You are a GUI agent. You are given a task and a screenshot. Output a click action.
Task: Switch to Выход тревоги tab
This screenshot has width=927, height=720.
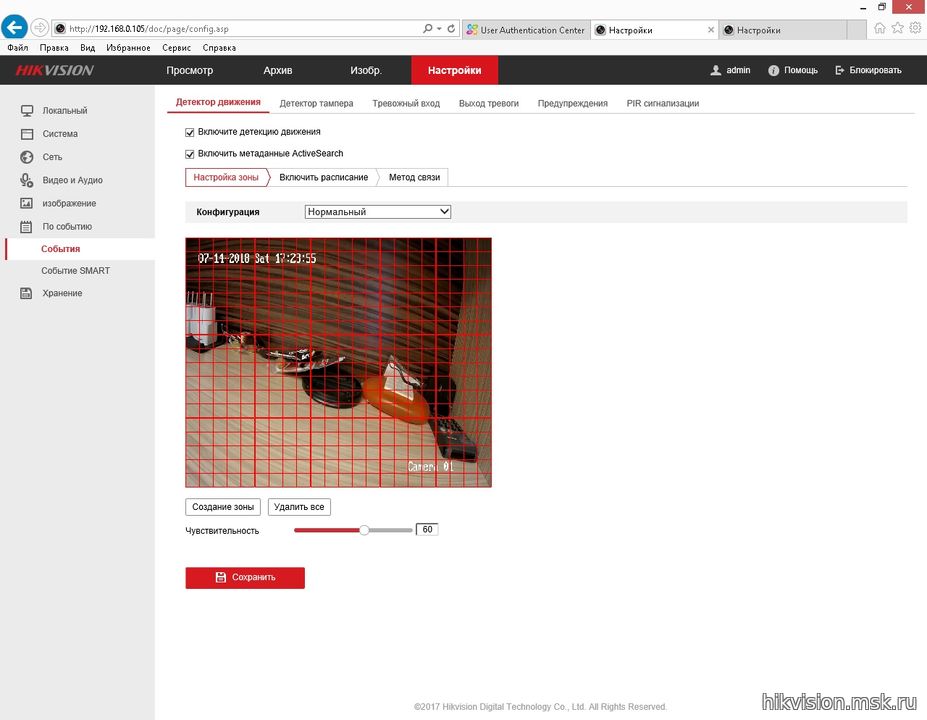pos(489,103)
